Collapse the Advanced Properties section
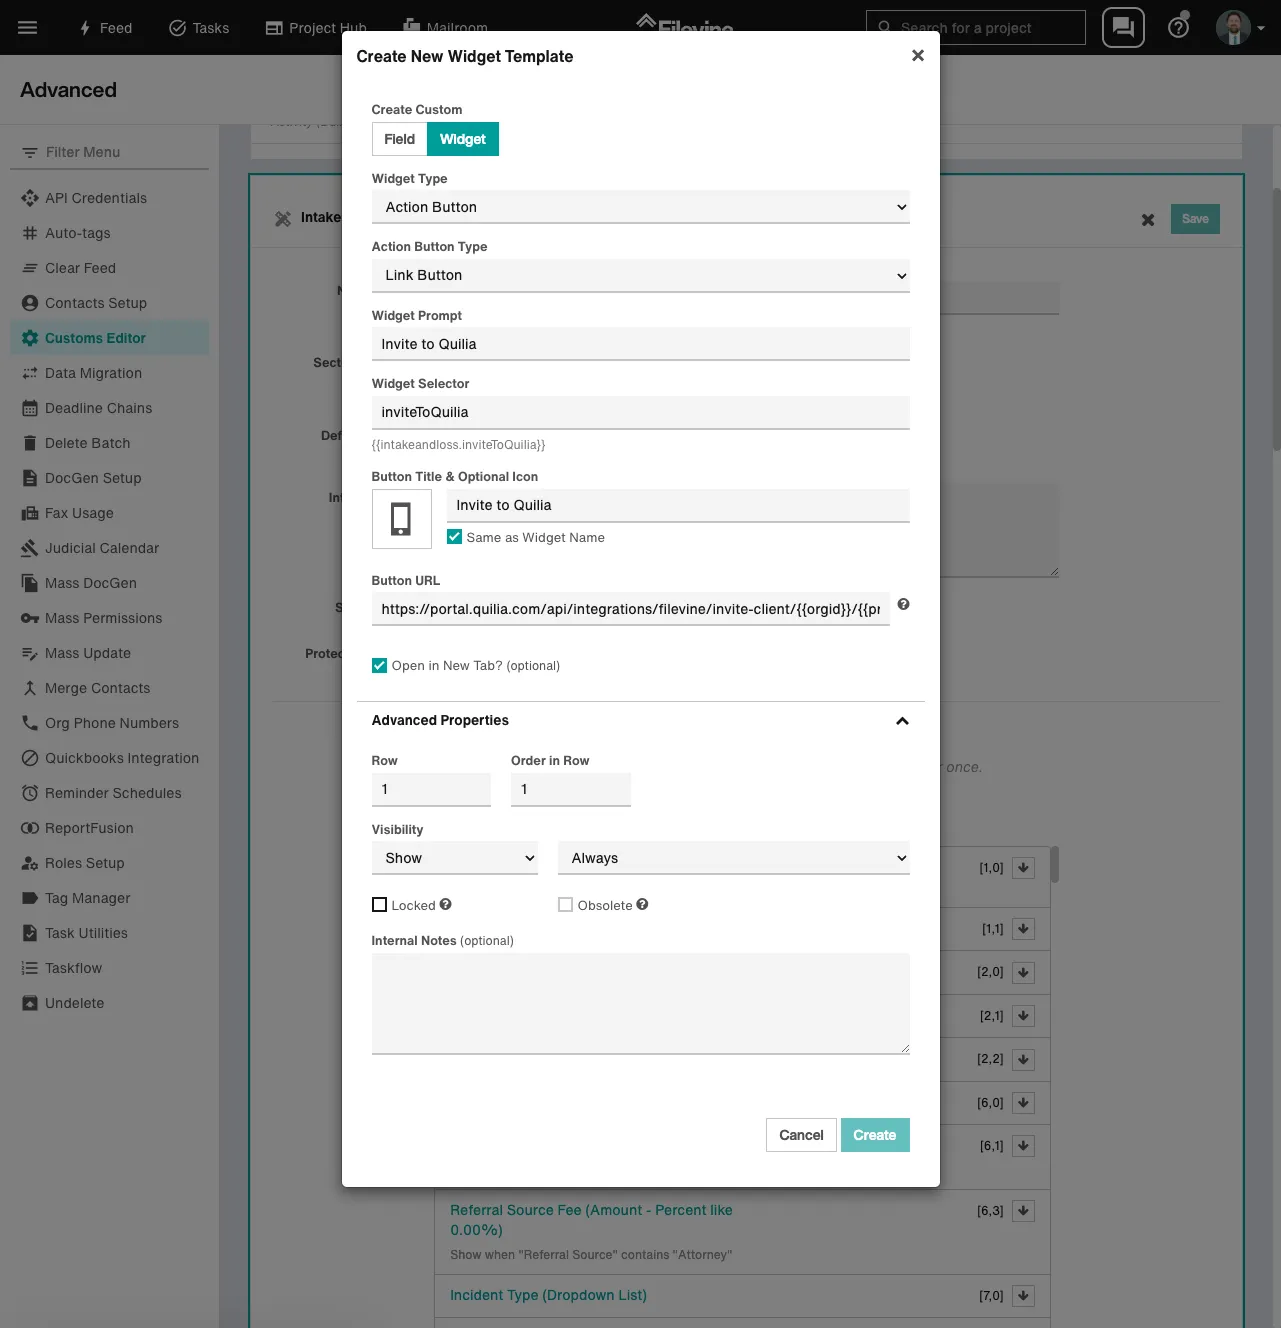The width and height of the screenshot is (1281, 1328). (x=902, y=721)
